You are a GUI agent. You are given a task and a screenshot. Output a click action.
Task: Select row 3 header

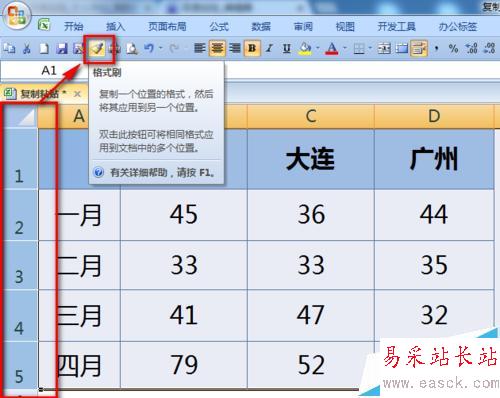coord(19,265)
